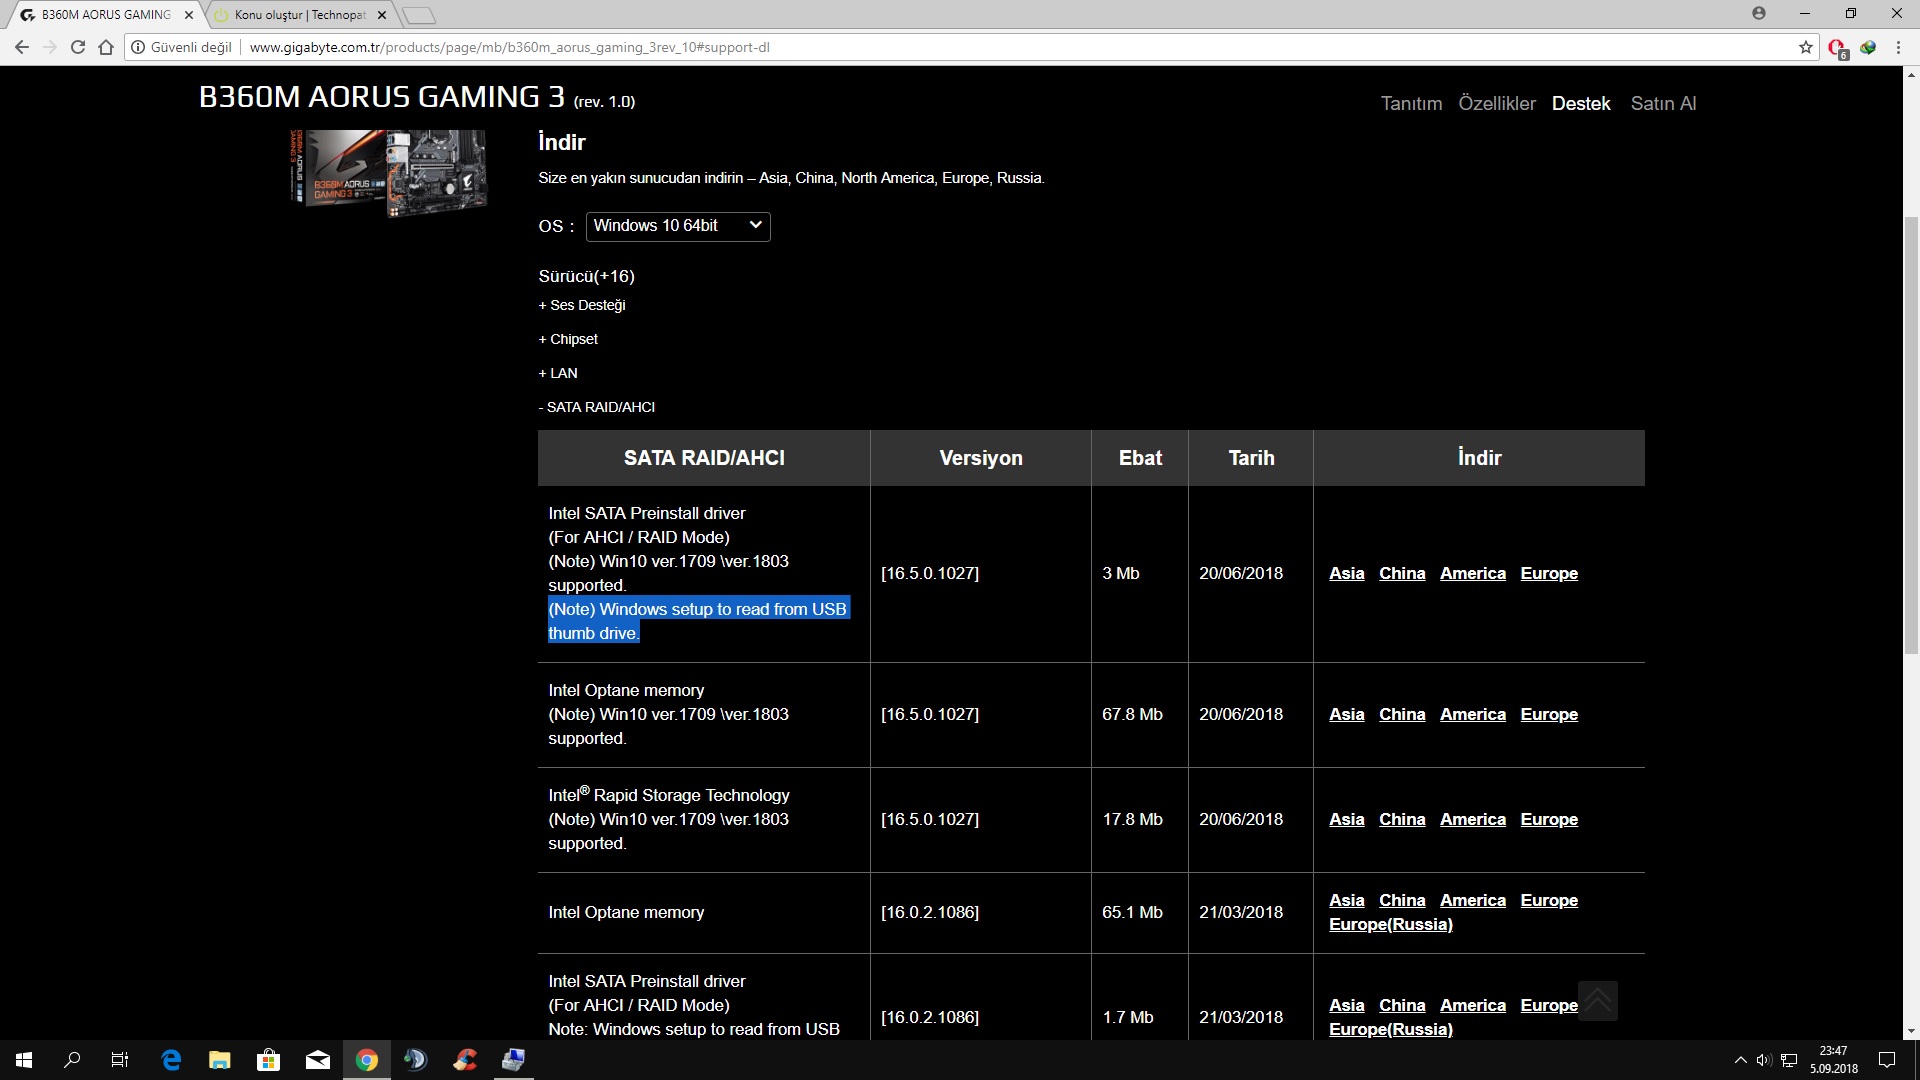This screenshot has width=1920, height=1080.
Task: Open File Explorer from taskbar
Action: (x=220, y=1060)
